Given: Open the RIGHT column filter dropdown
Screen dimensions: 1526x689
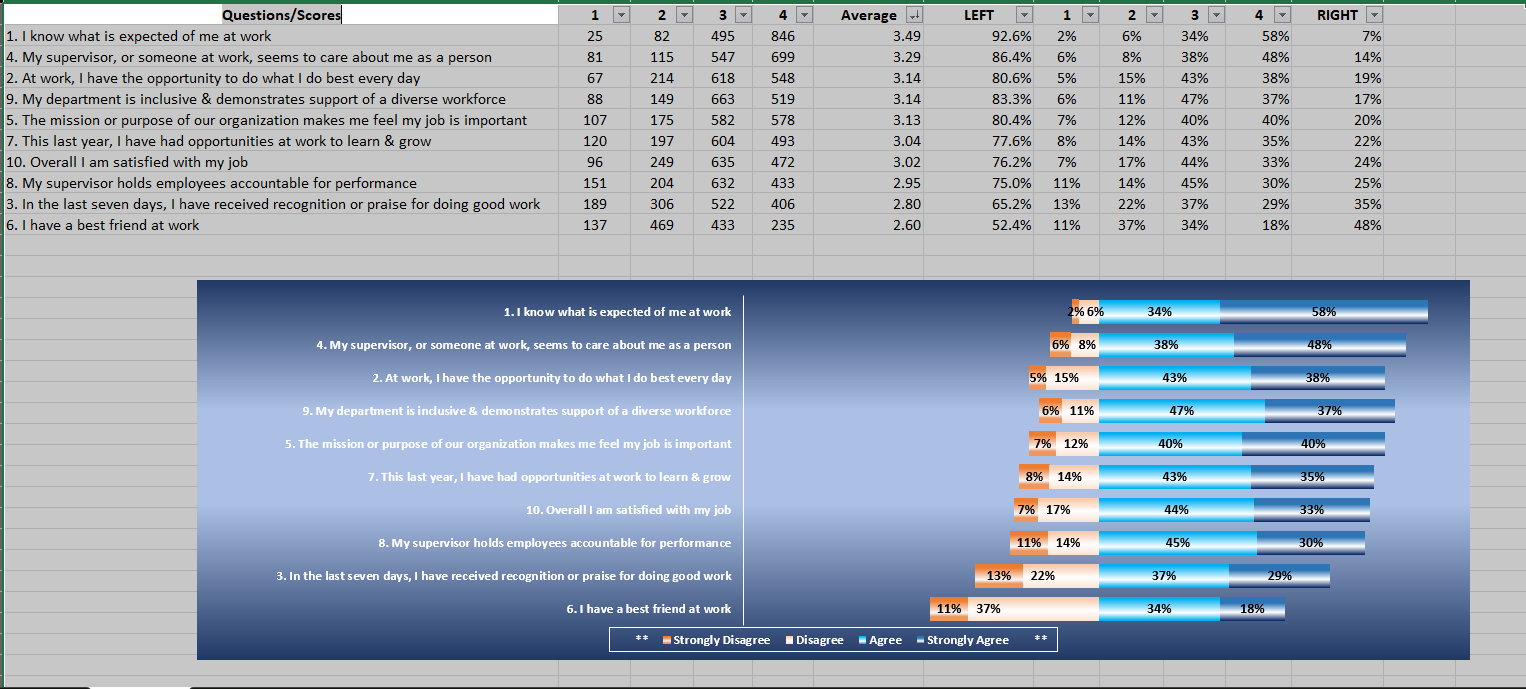Looking at the screenshot, I should click(x=1375, y=15).
